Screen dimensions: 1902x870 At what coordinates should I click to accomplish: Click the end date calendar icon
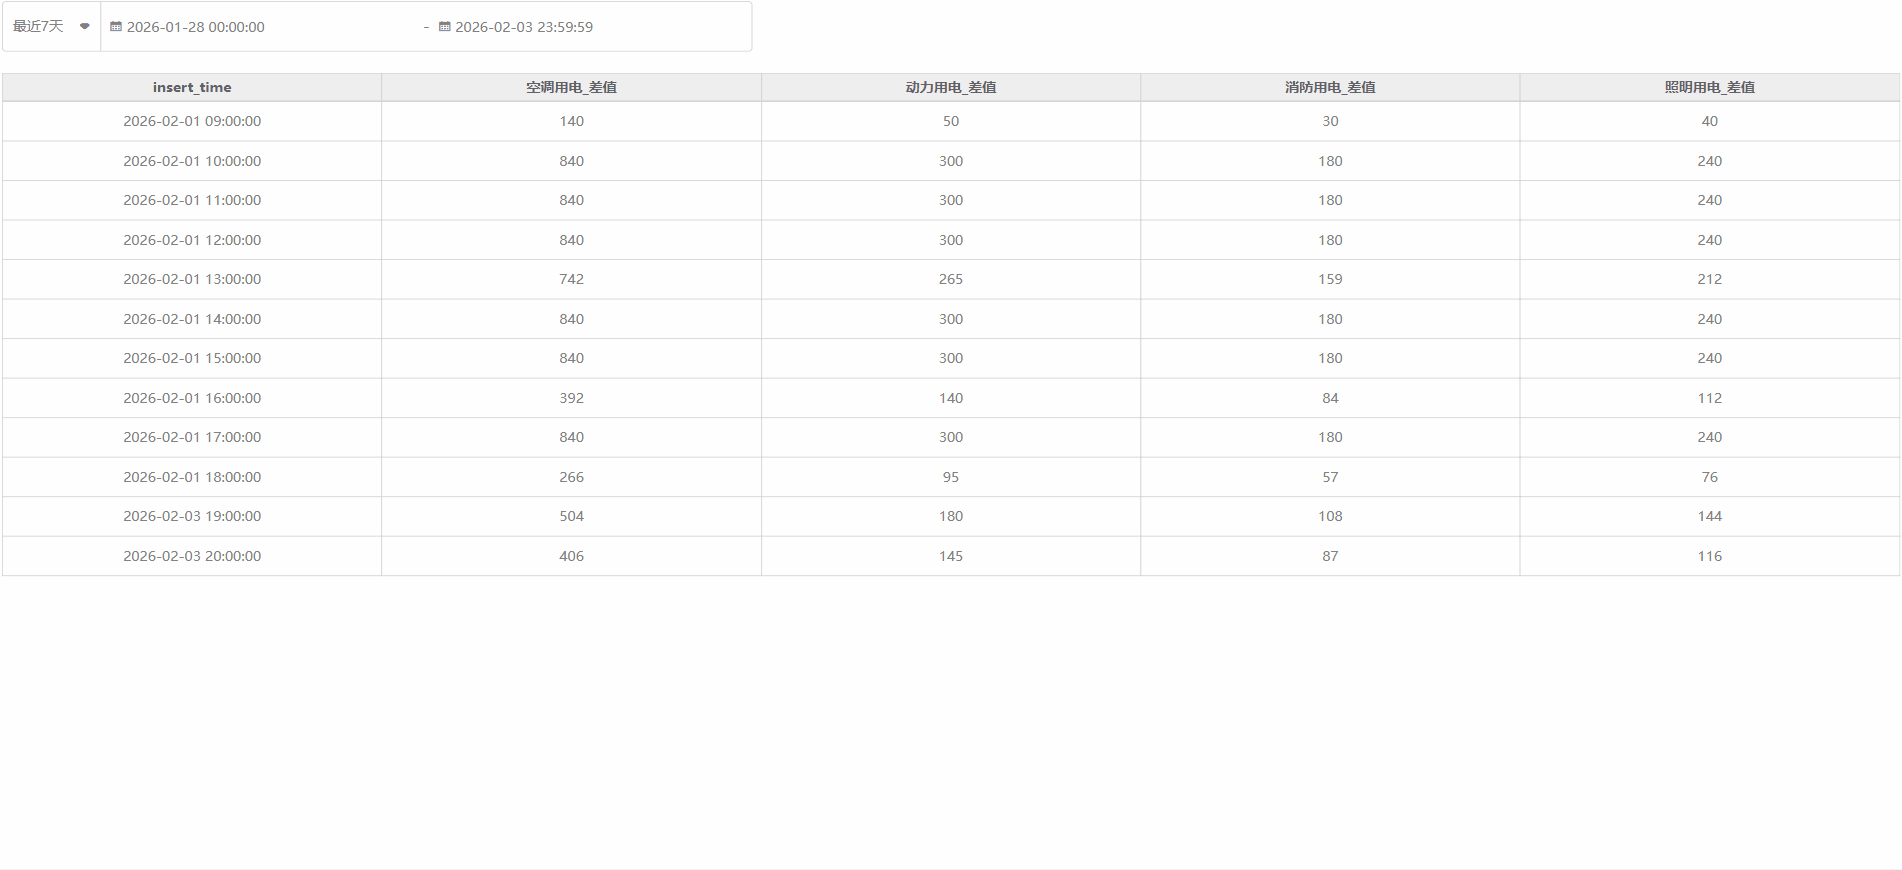click(445, 27)
